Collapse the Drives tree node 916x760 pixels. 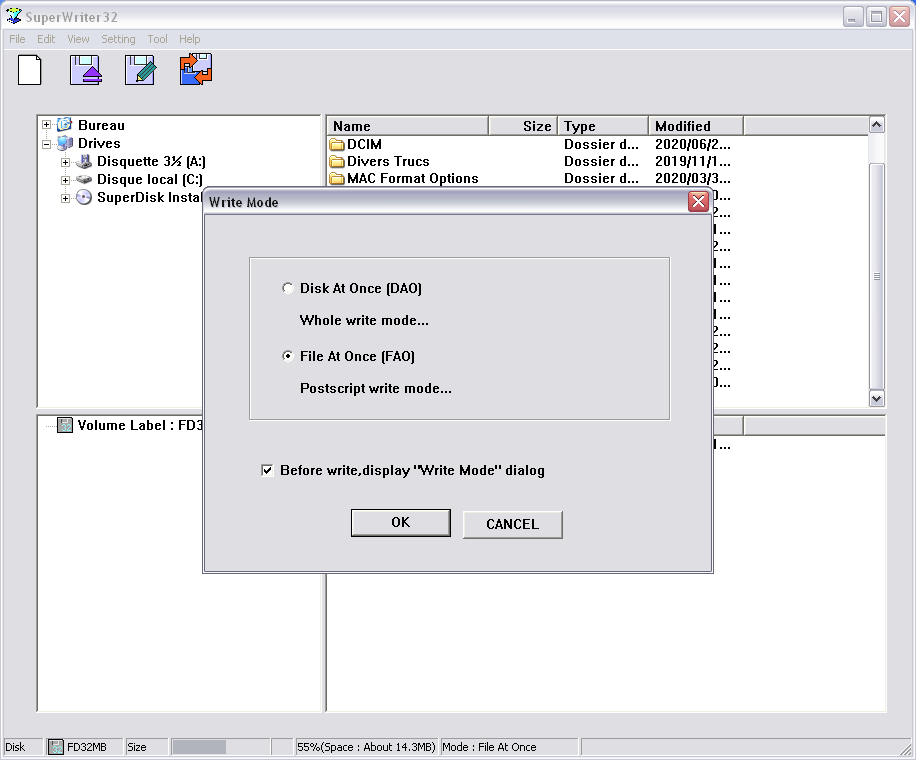[x=46, y=143]
